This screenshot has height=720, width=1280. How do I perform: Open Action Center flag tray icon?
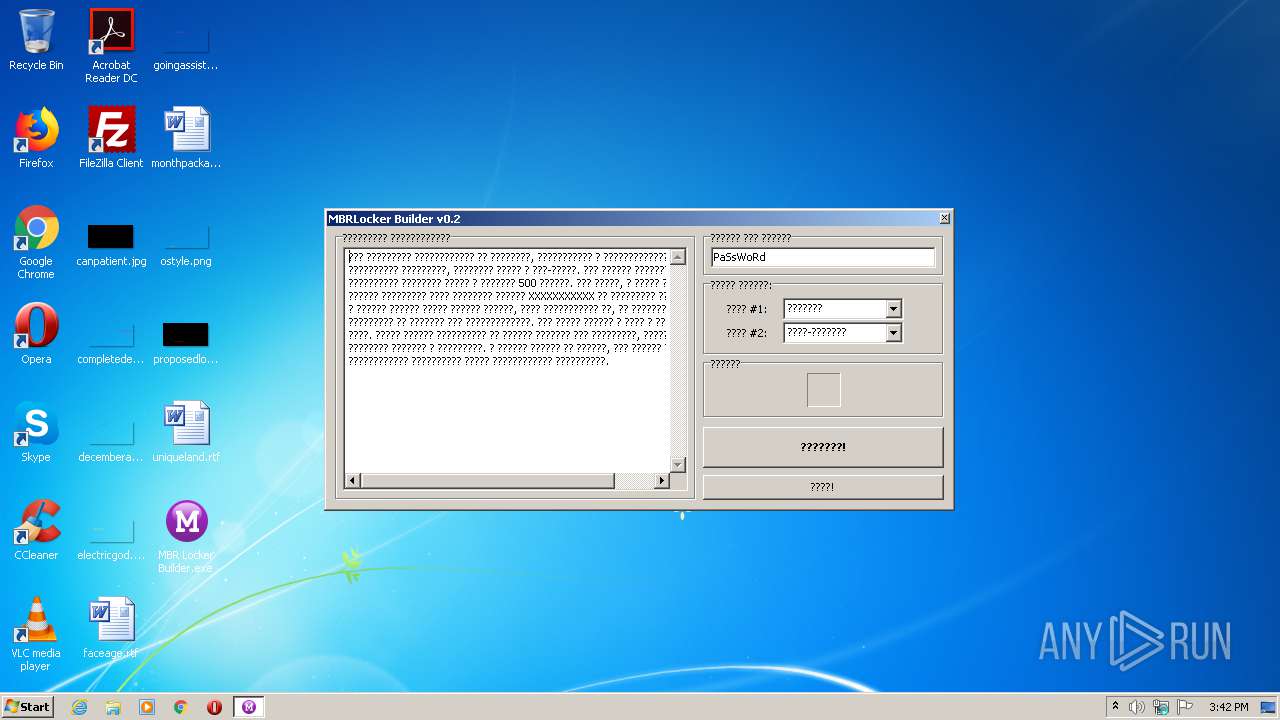point(1185,707)
